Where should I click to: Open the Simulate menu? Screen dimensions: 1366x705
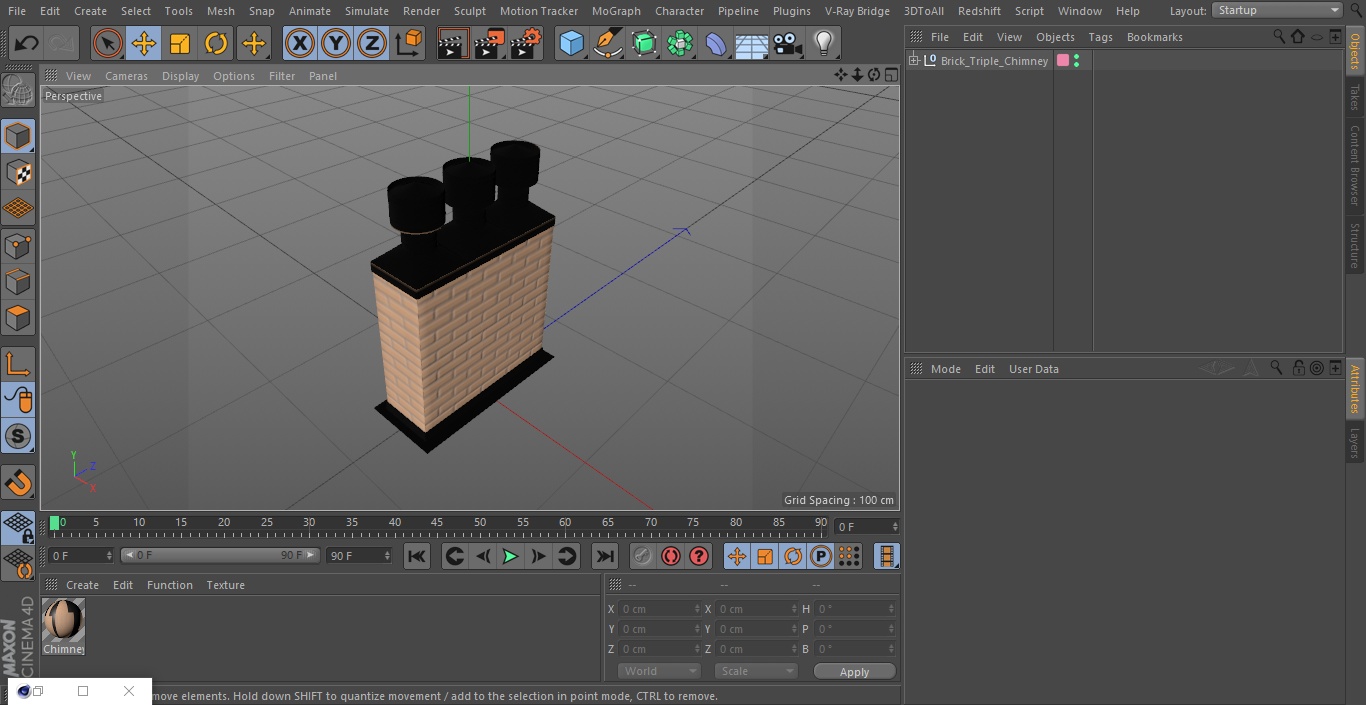(366, 11)
